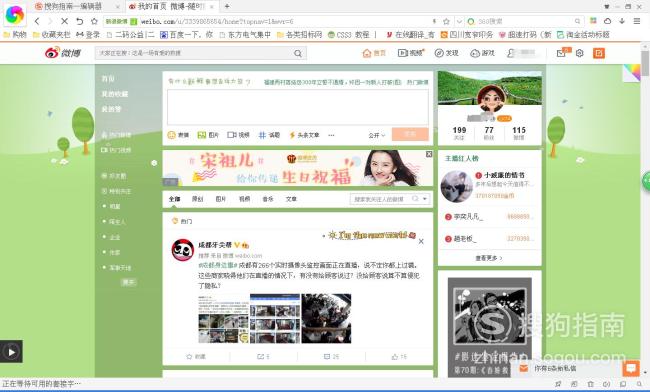
Task: Open 视频 in Weibo top navigation
Action: (x=410, y=53)
